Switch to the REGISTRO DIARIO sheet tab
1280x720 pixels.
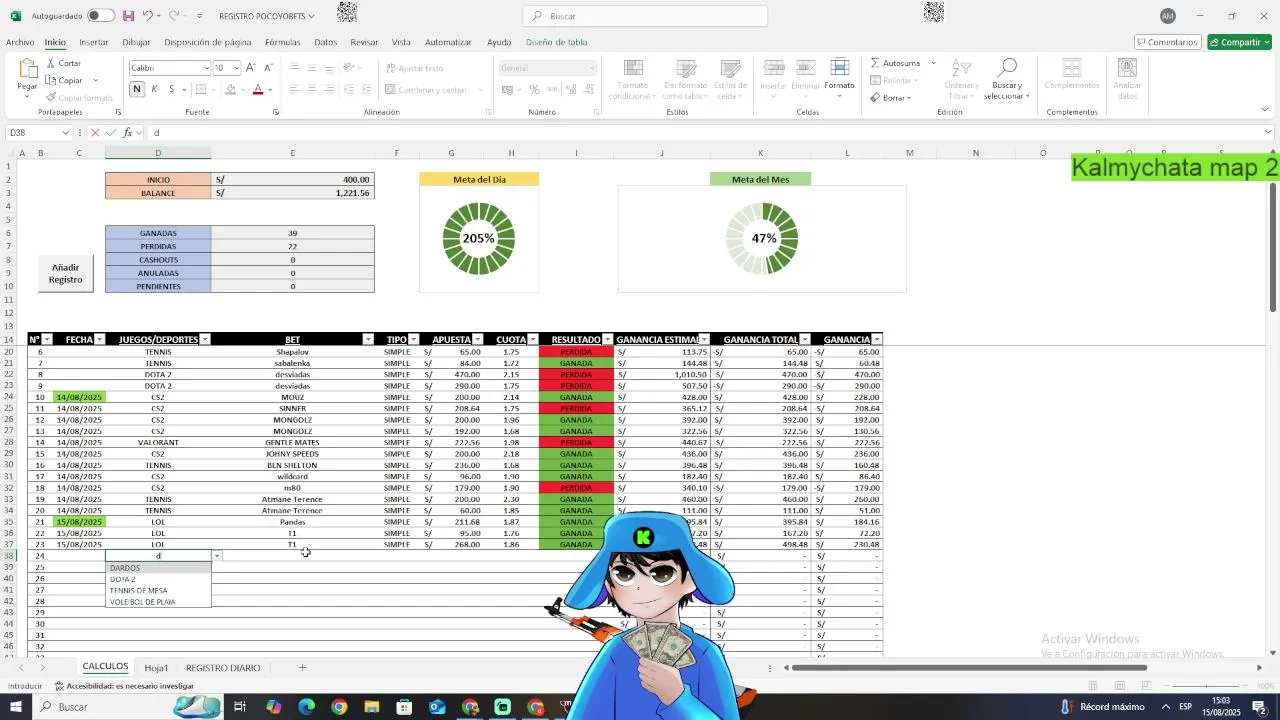223,668
